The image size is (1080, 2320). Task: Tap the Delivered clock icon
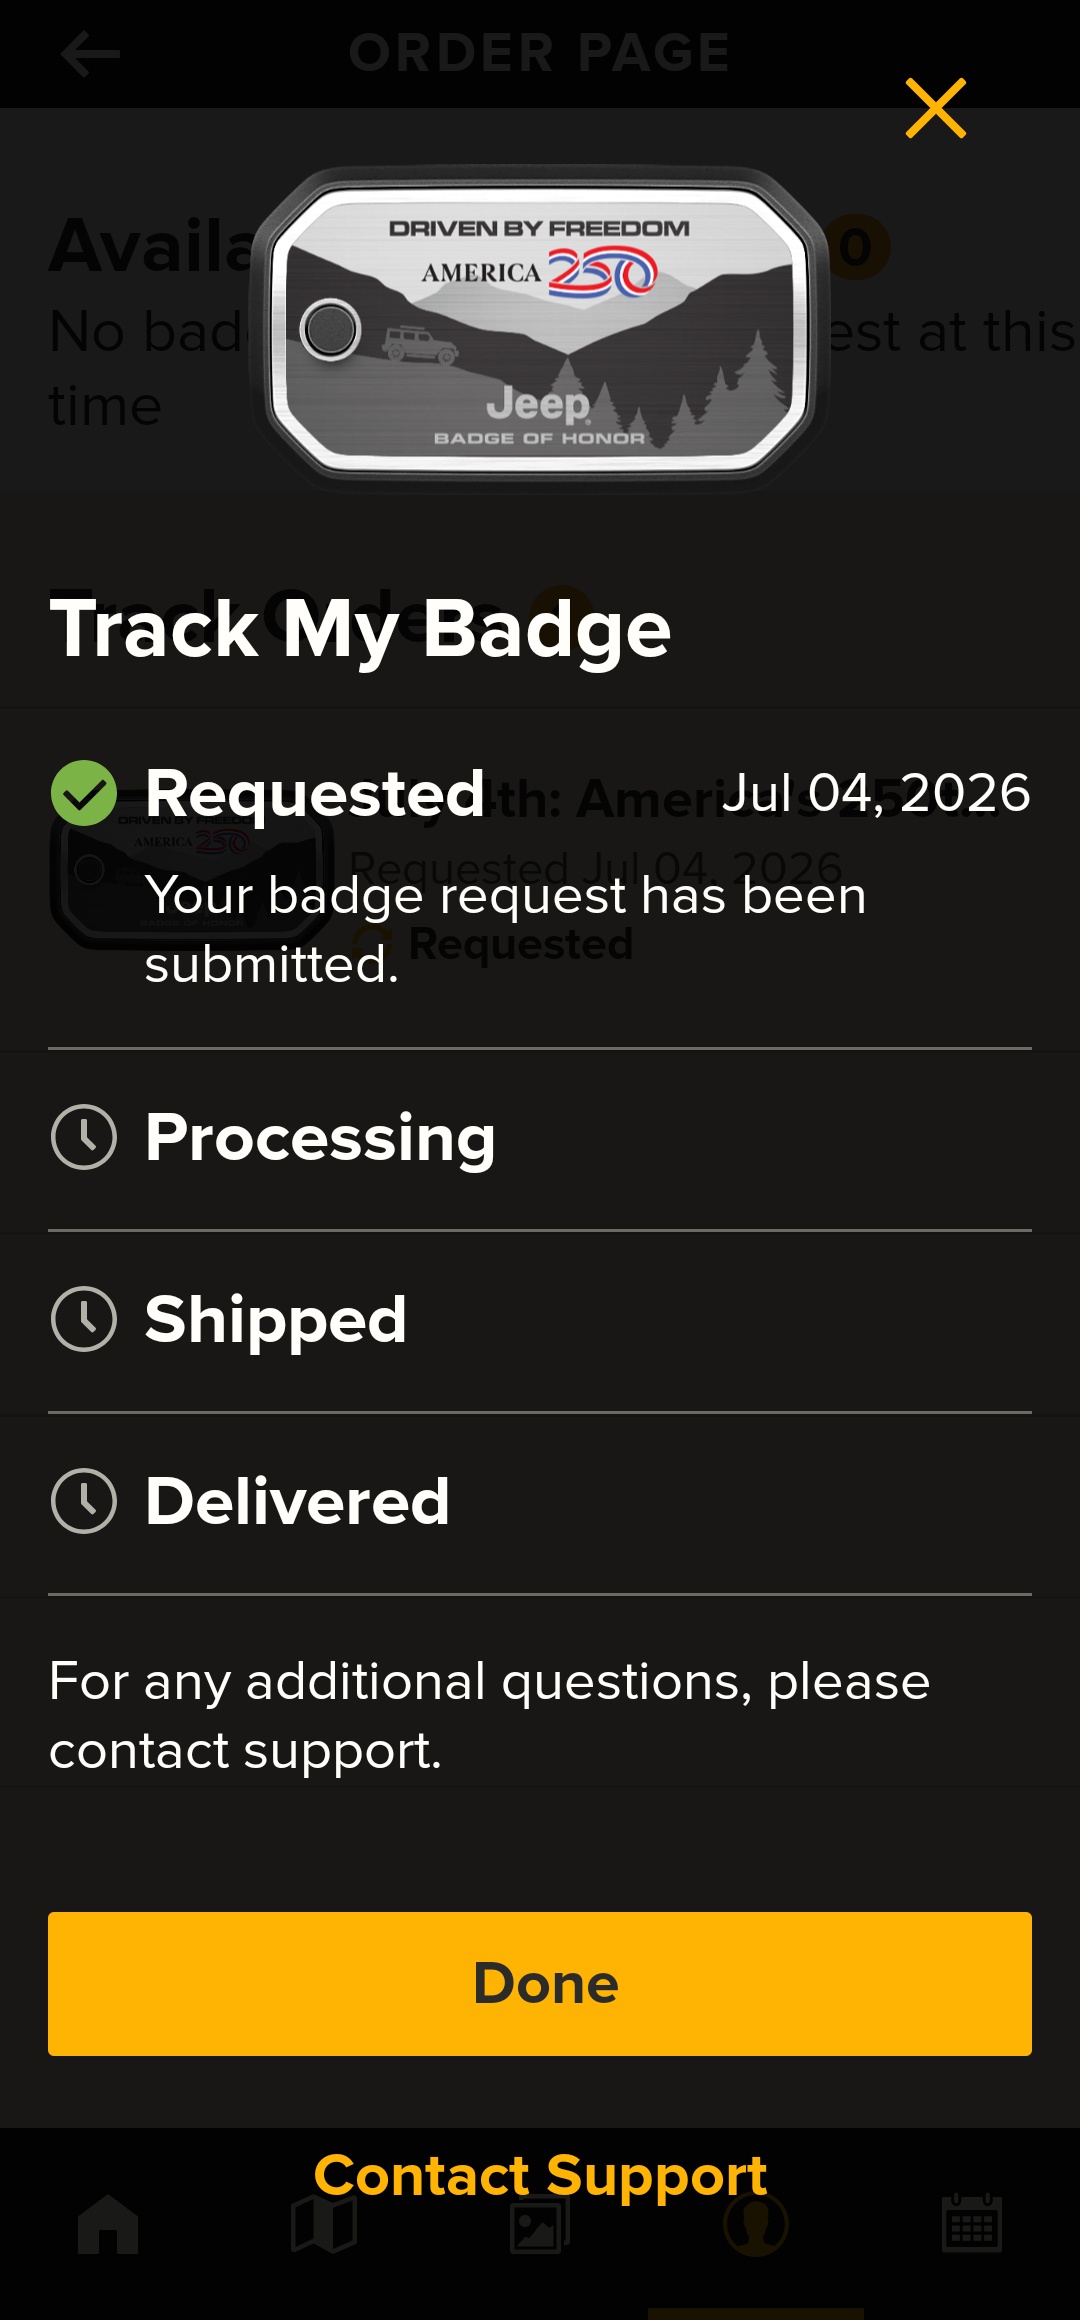point(84,1501)
